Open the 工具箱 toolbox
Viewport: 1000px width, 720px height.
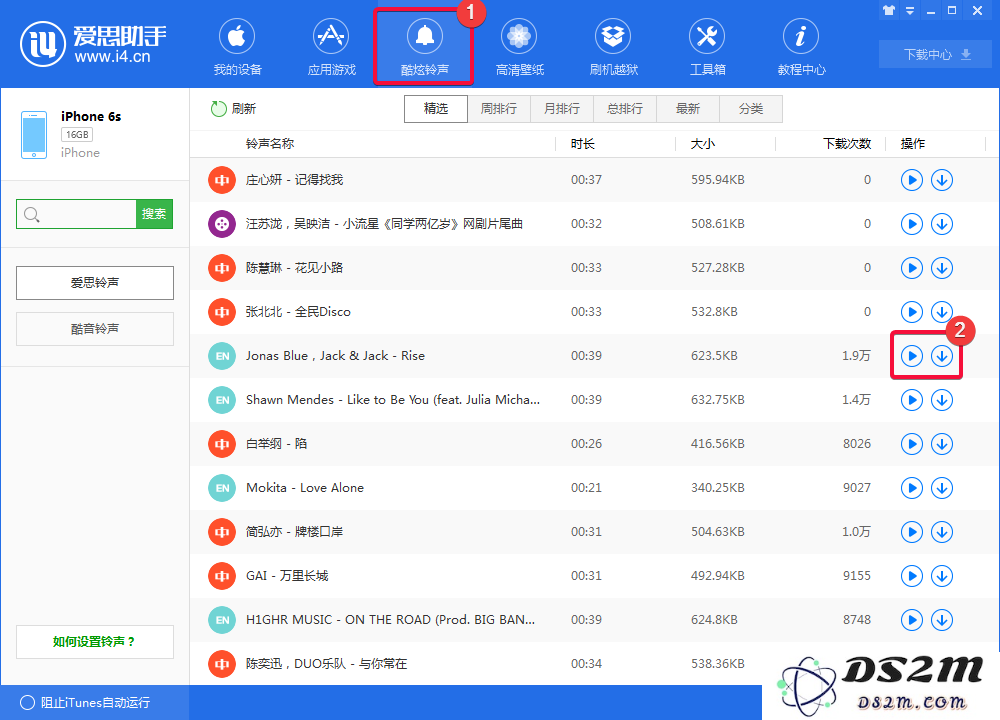click(707, 47)
